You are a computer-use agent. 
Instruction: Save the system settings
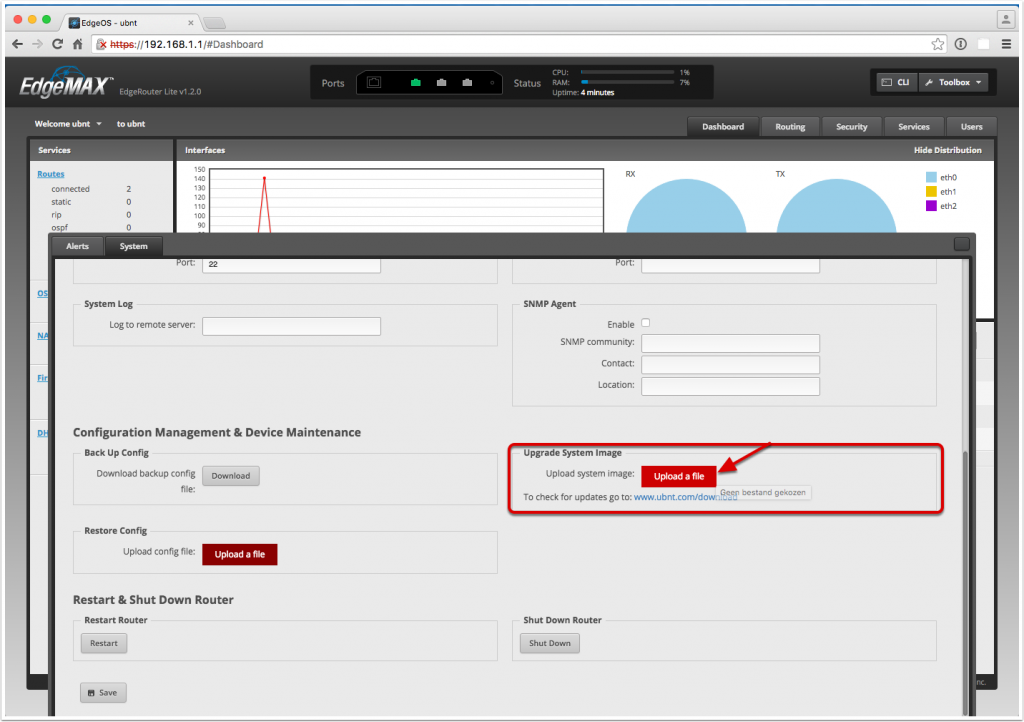click(103, 693)
